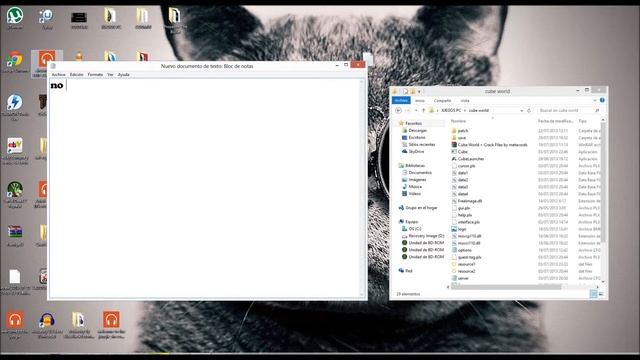Click the Notepad window title icon
The image size is (640, 360).
coord(53,66)
